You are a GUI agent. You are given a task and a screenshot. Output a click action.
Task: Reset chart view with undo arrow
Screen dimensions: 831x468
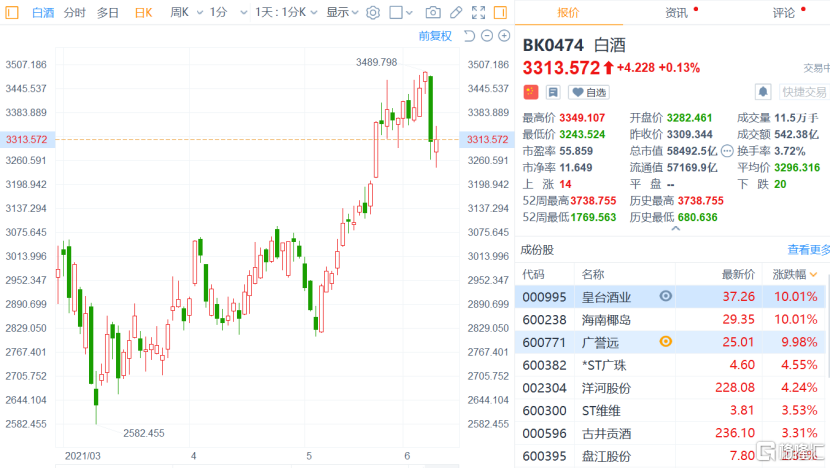pos(469,36)
